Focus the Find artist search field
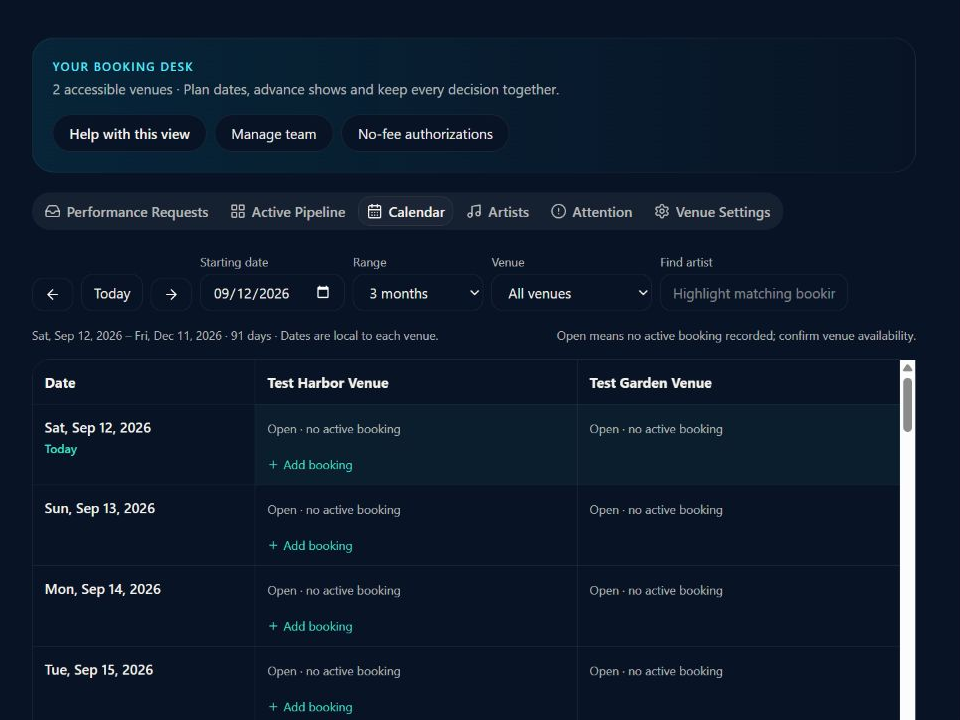The width and height of the screenshot is (960, 720). point(754,294)
